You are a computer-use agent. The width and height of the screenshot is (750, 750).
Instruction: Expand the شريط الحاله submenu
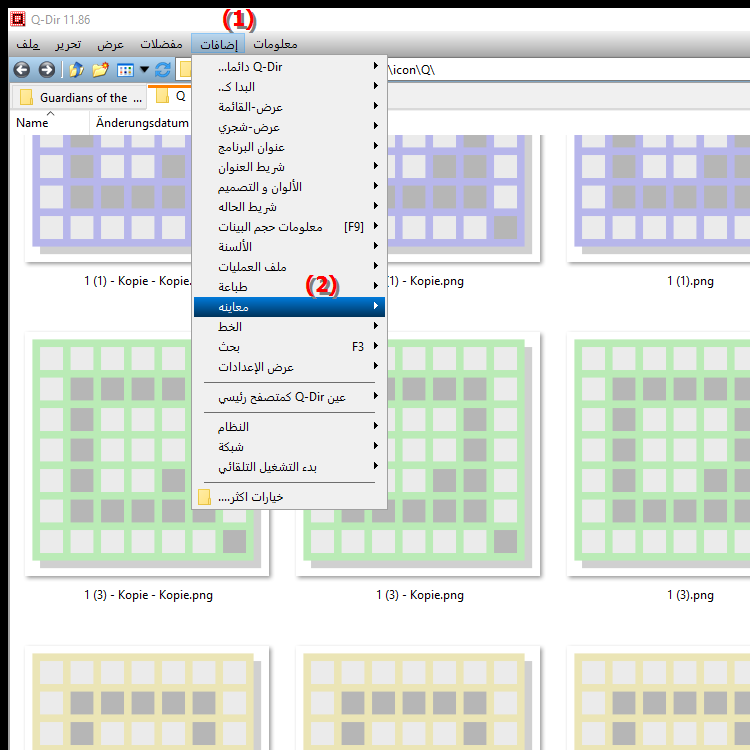click(x=289, y=207)
